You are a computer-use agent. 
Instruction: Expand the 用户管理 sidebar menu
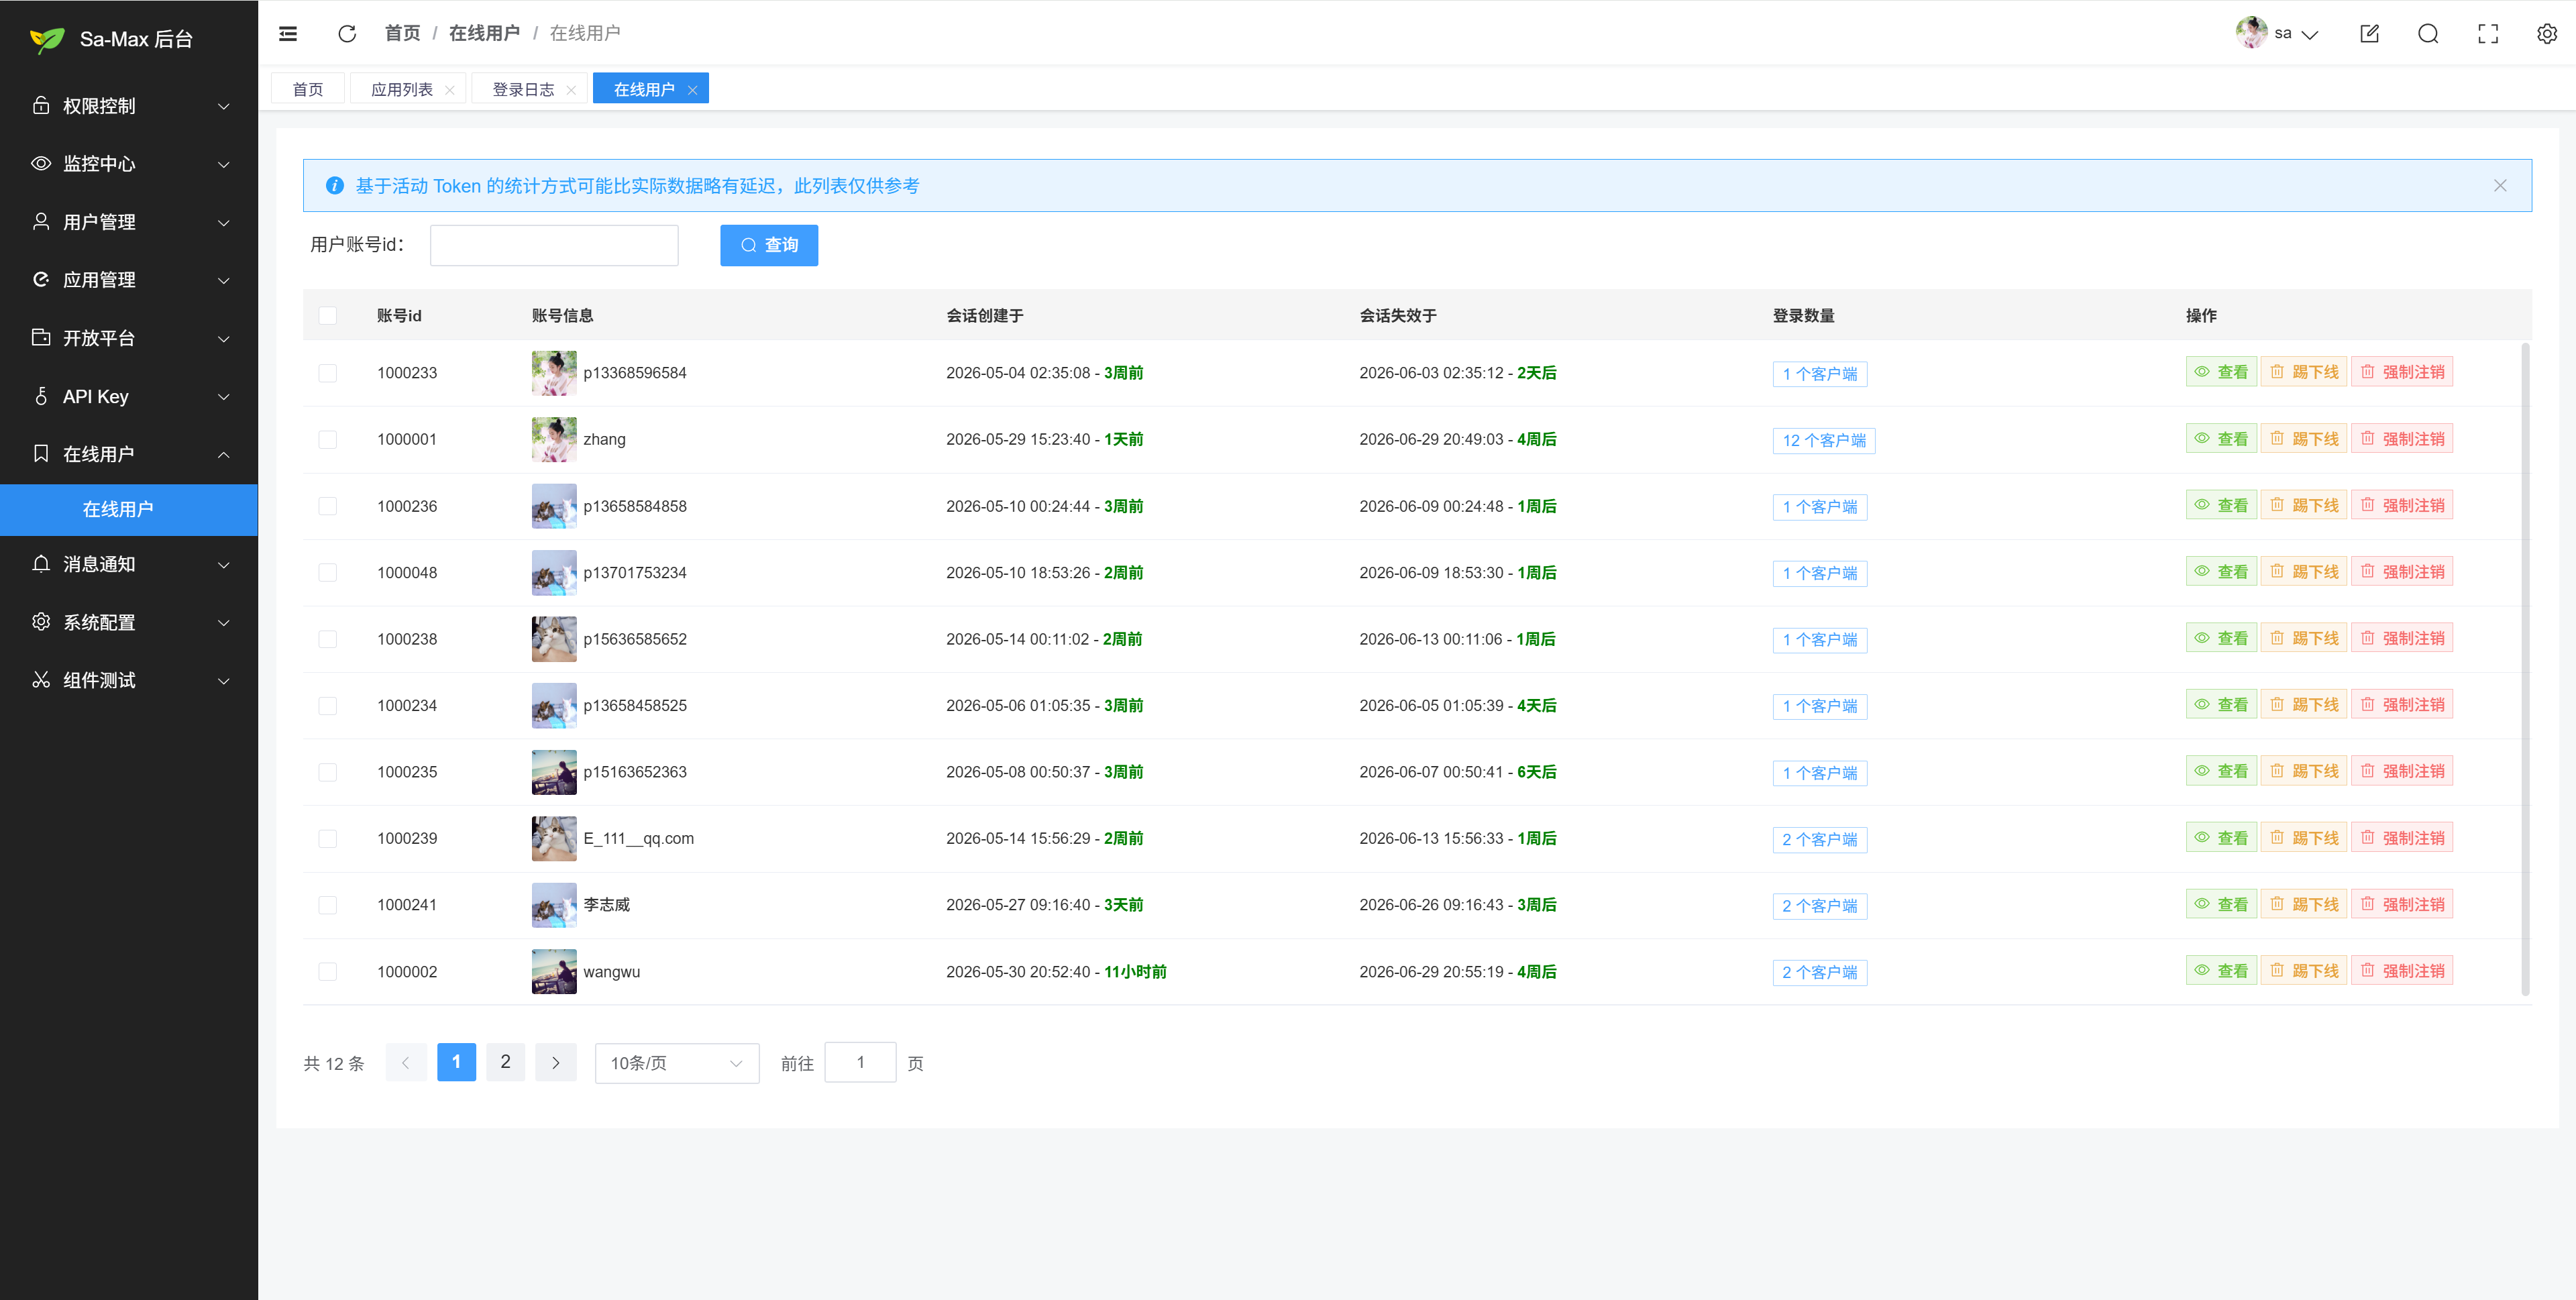[x=129, y=222]
